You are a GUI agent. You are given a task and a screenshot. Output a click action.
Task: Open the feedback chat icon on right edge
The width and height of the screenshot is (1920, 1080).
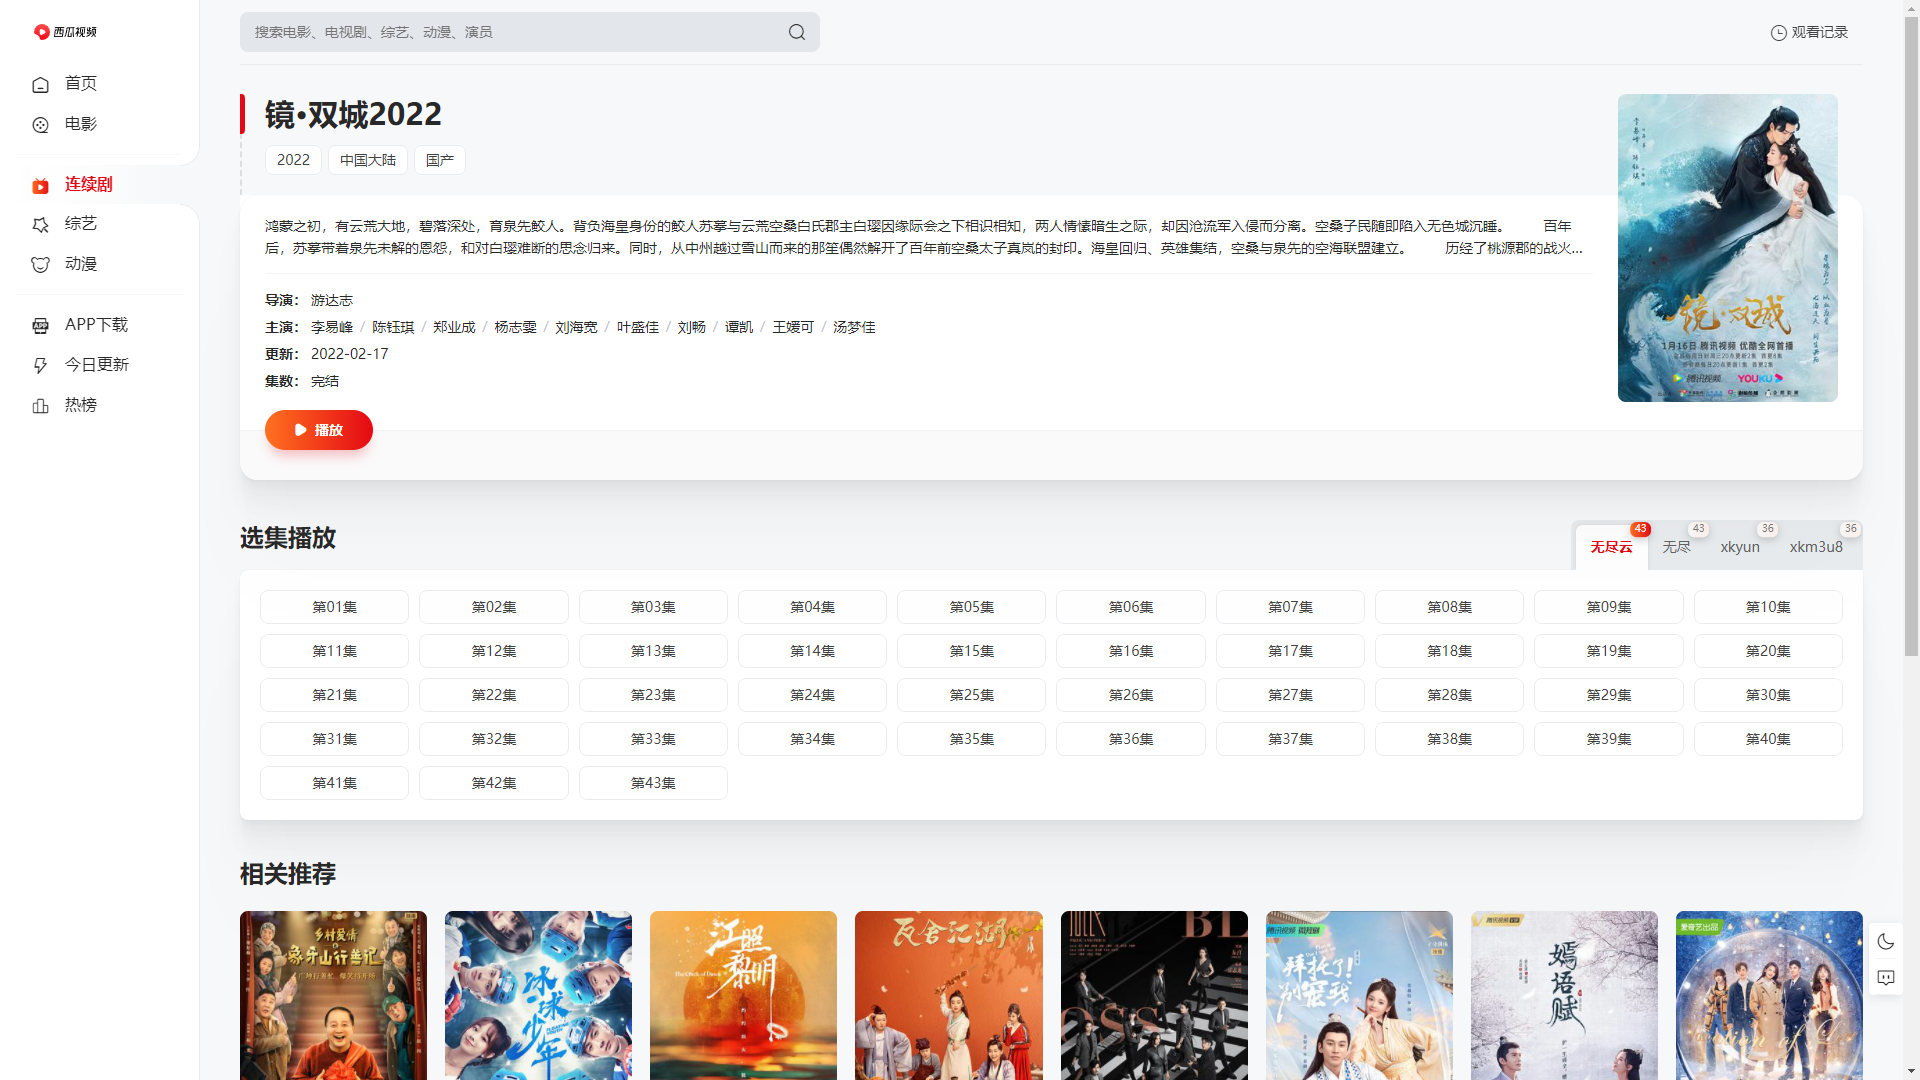[1886, 978]
